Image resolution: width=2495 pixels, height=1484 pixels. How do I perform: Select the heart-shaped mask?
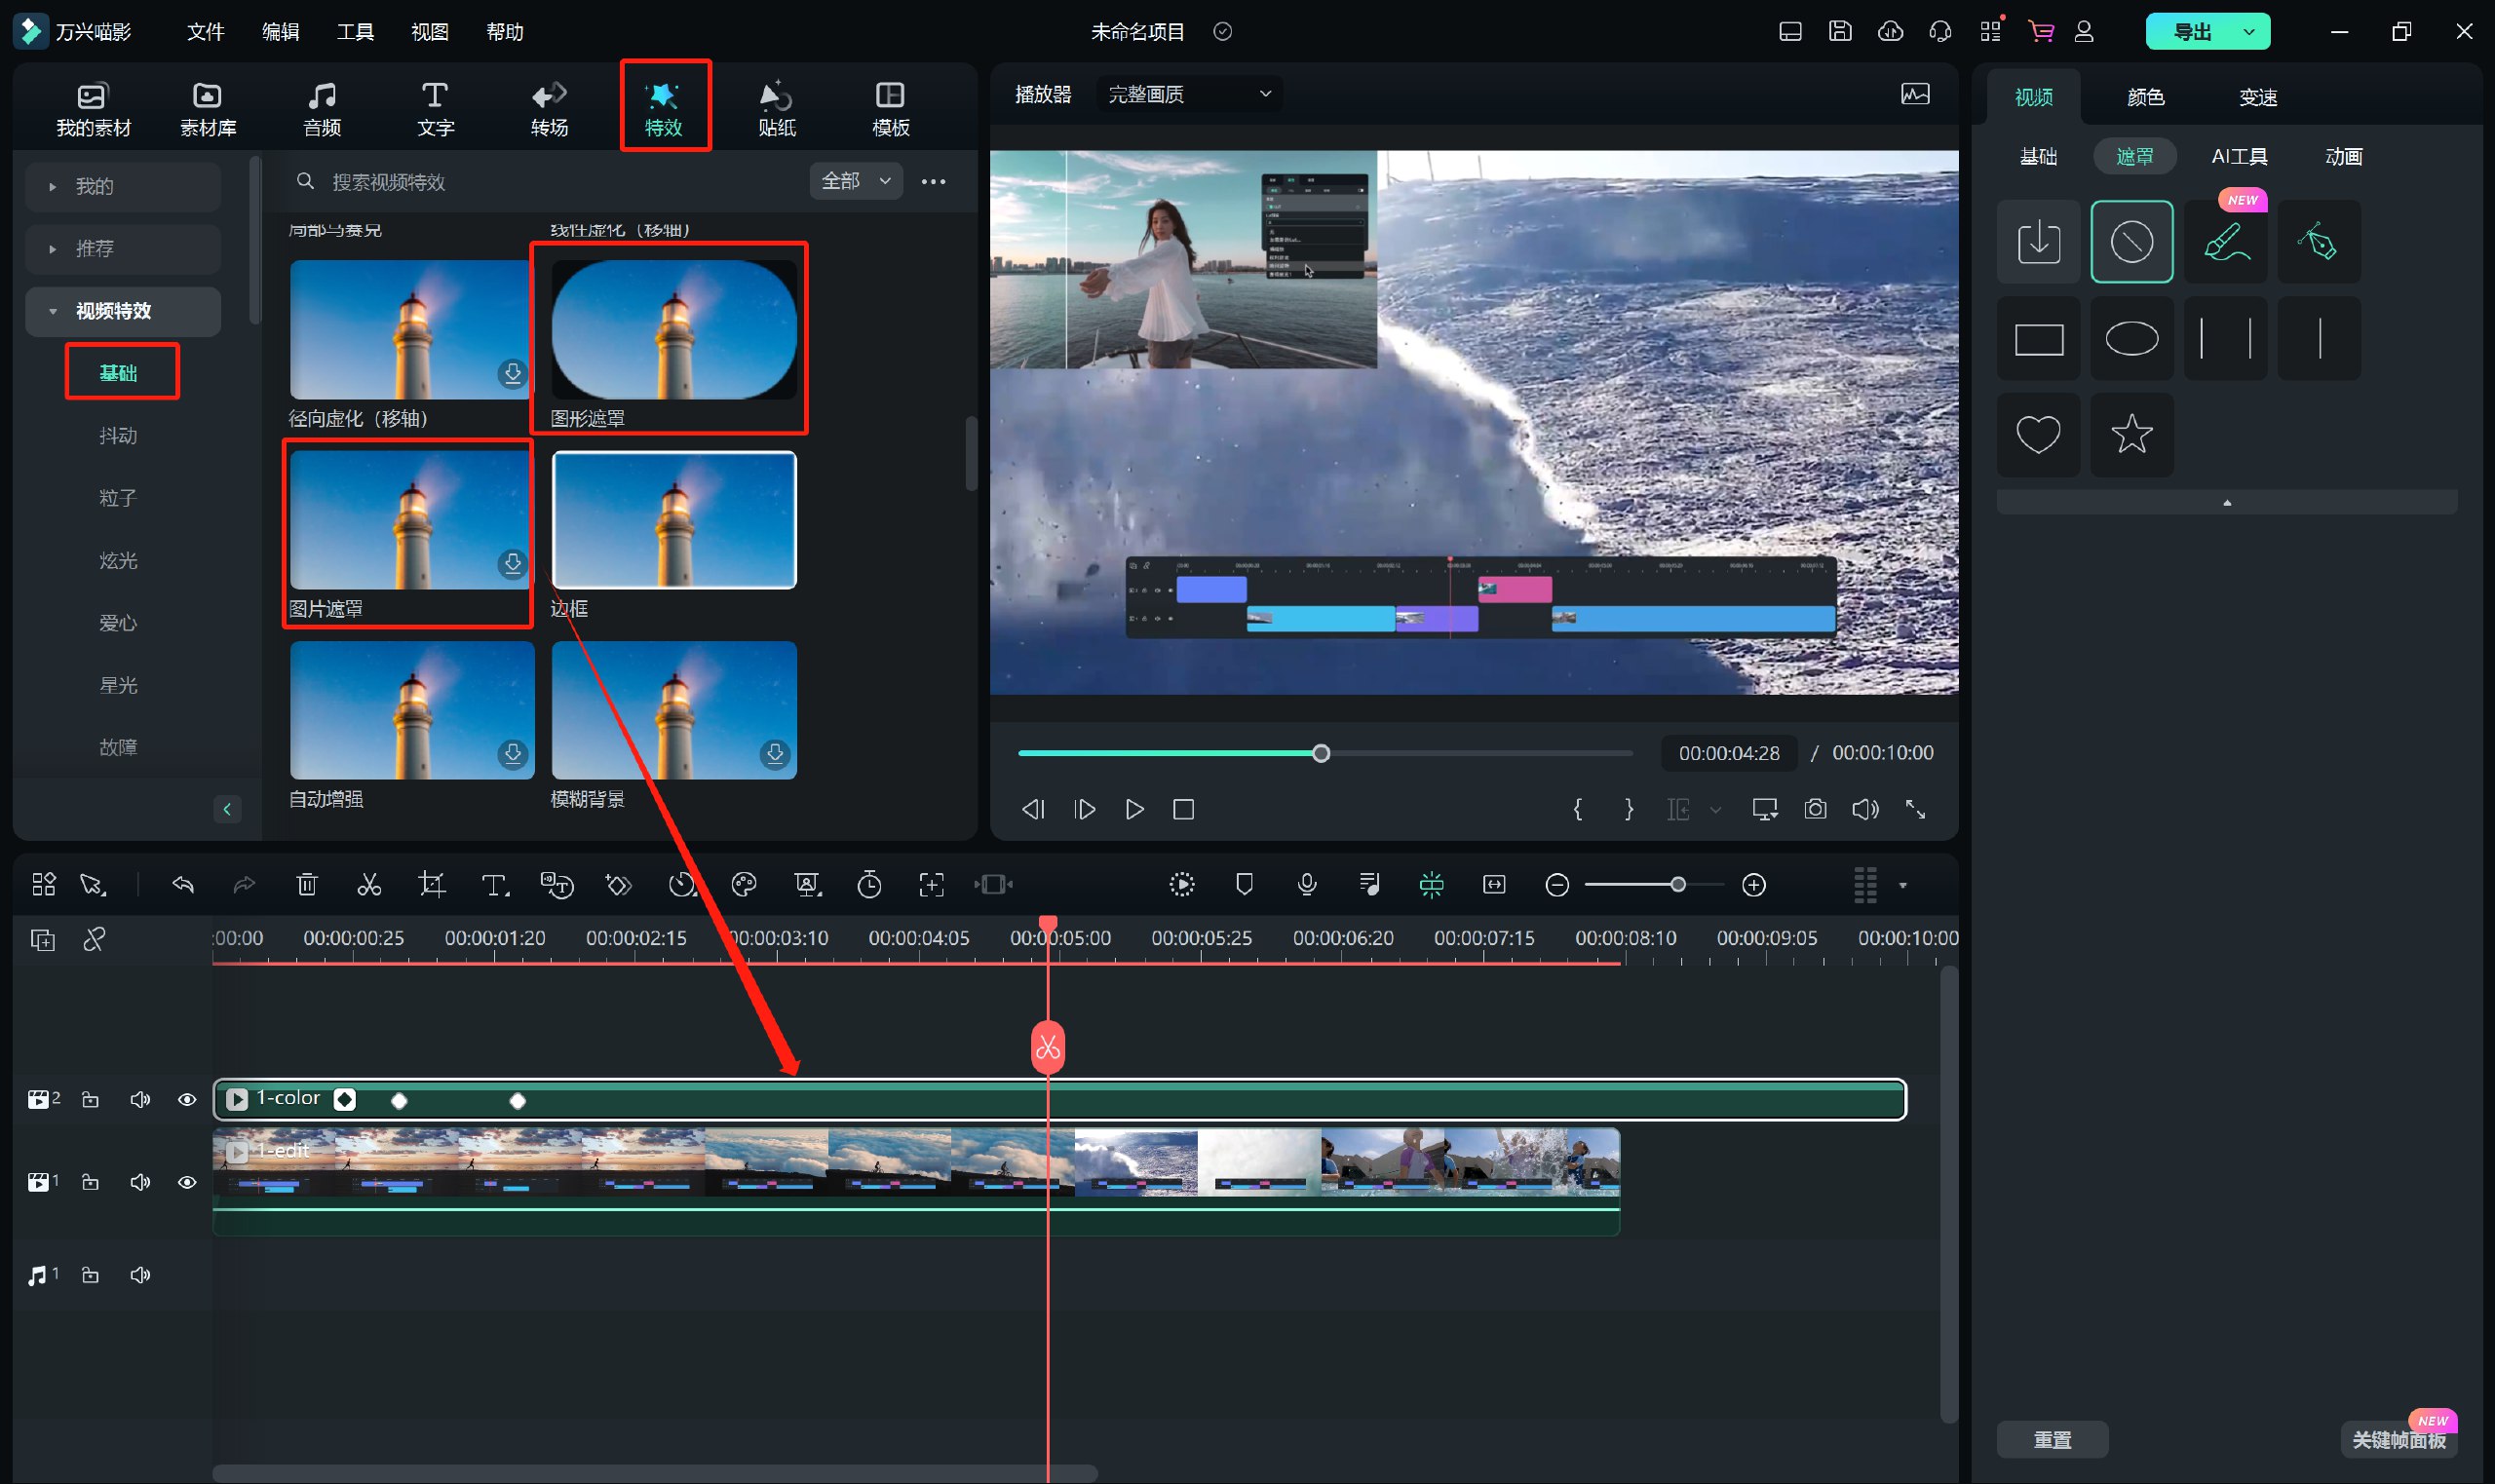pos(2037,434)
